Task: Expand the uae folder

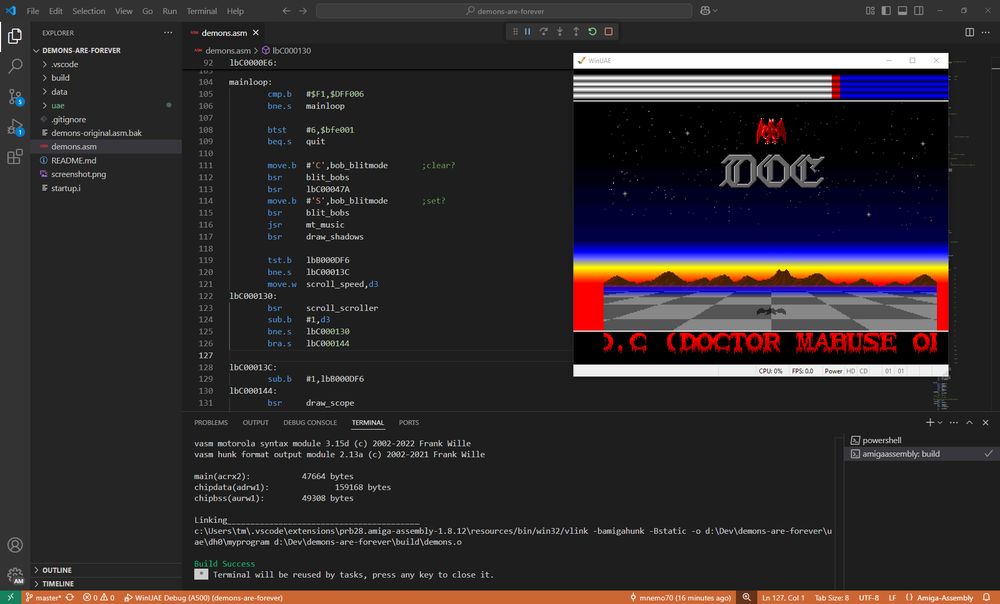Action: 57,106
